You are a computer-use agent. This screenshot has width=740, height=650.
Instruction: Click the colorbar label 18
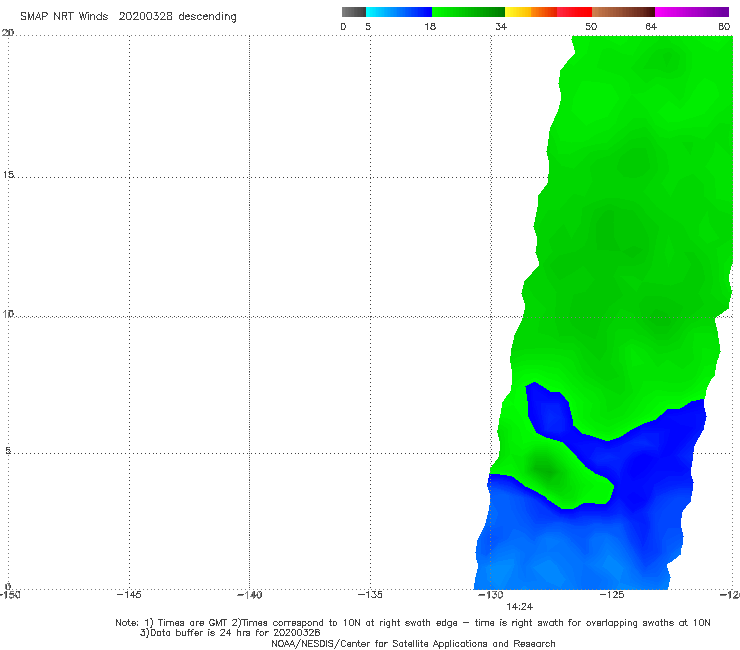pos(430,27)
